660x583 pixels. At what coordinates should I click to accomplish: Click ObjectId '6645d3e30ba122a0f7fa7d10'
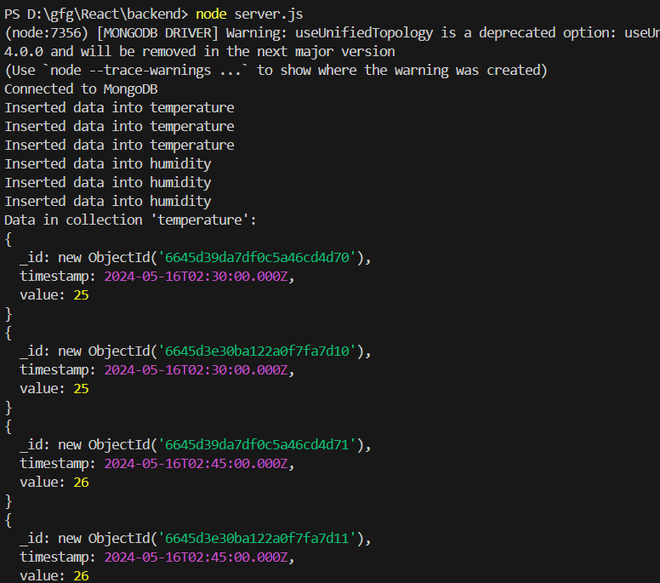[x=257, y=351]
